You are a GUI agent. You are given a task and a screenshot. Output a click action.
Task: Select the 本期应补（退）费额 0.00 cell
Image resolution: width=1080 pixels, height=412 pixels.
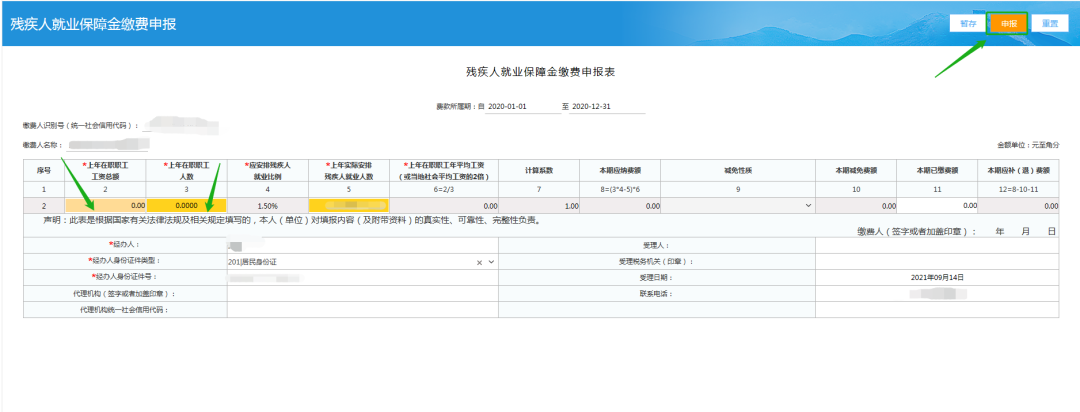tap(1019, 205)
